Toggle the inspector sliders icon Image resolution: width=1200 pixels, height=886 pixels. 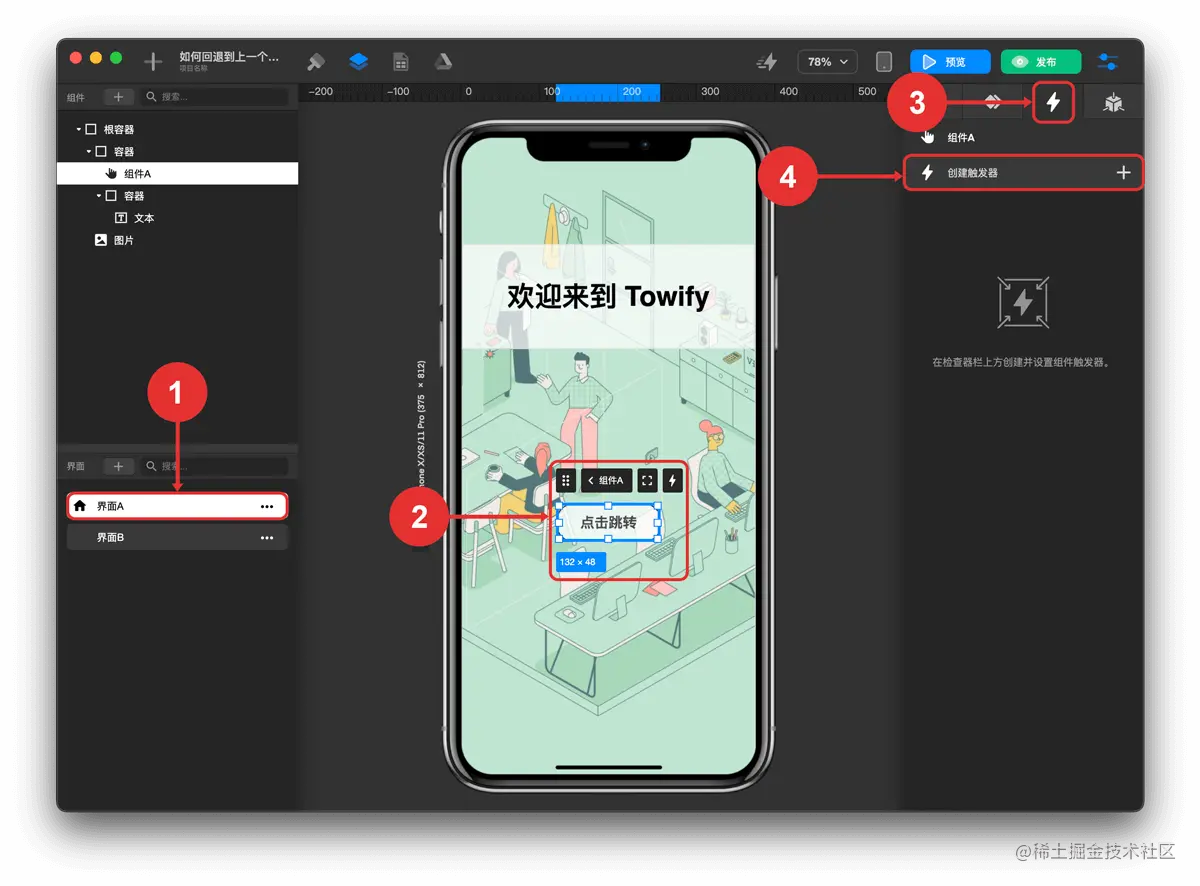[x=1107, y=62]
